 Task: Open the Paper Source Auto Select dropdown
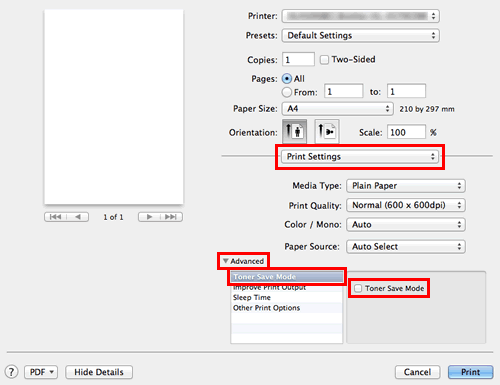pyautogui.click(x=406, y=247)
